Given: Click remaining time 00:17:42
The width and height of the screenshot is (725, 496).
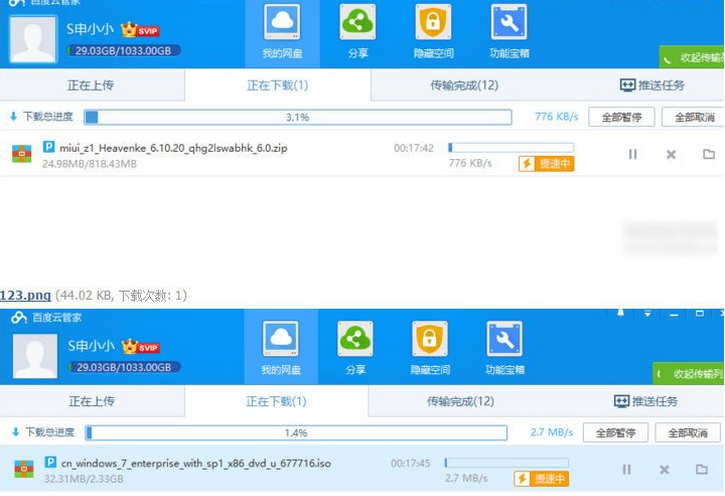Looking at the screenshot, I should tap(414, 148).
